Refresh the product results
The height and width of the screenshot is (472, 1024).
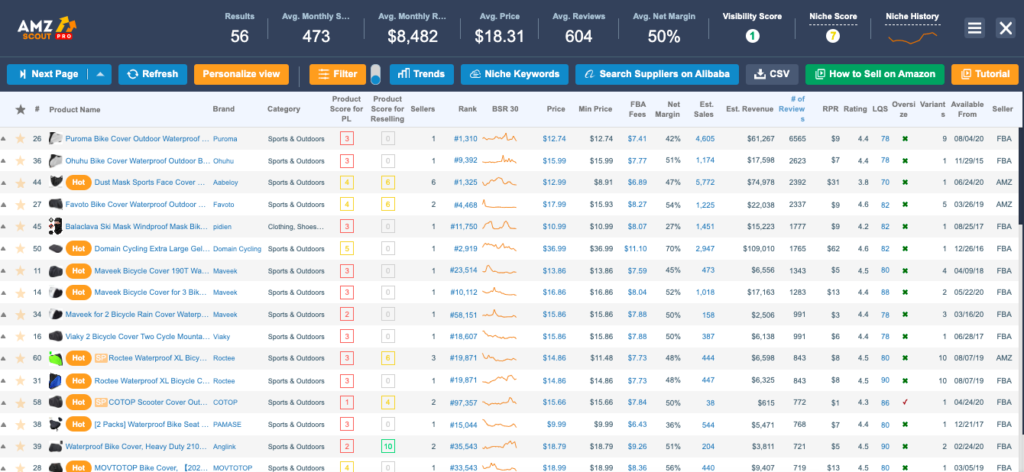153,74
